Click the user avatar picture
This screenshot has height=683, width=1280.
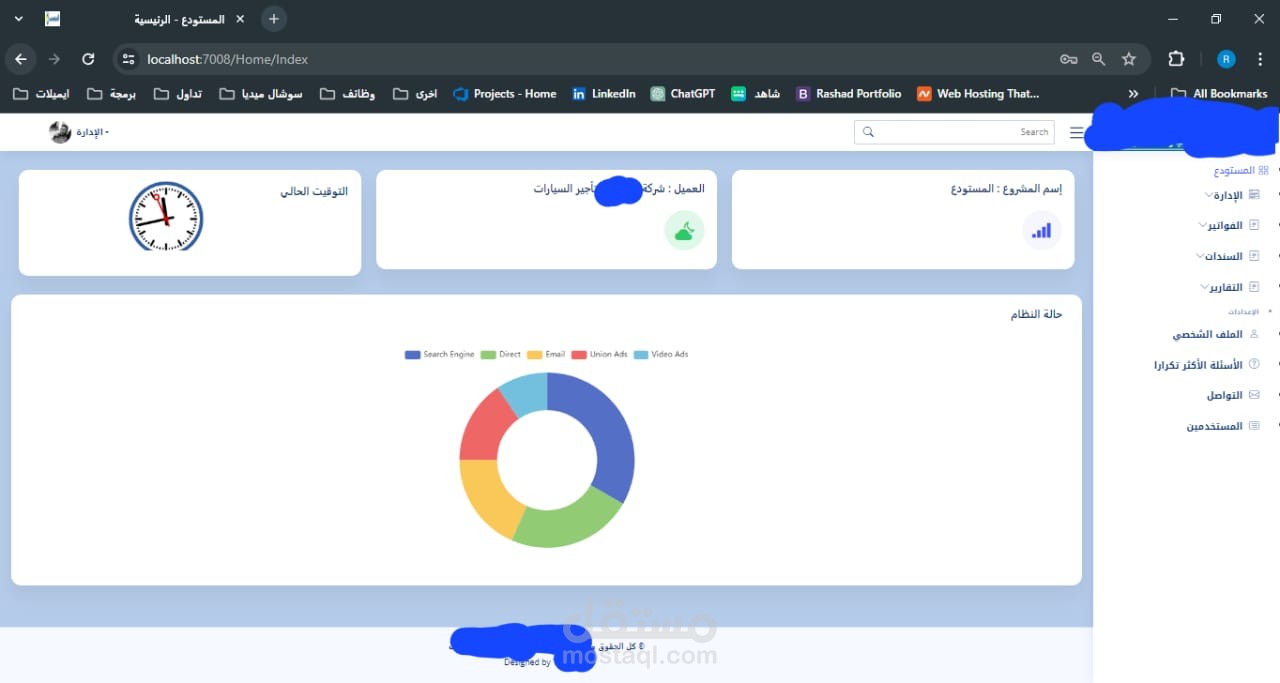coord(60,132)
